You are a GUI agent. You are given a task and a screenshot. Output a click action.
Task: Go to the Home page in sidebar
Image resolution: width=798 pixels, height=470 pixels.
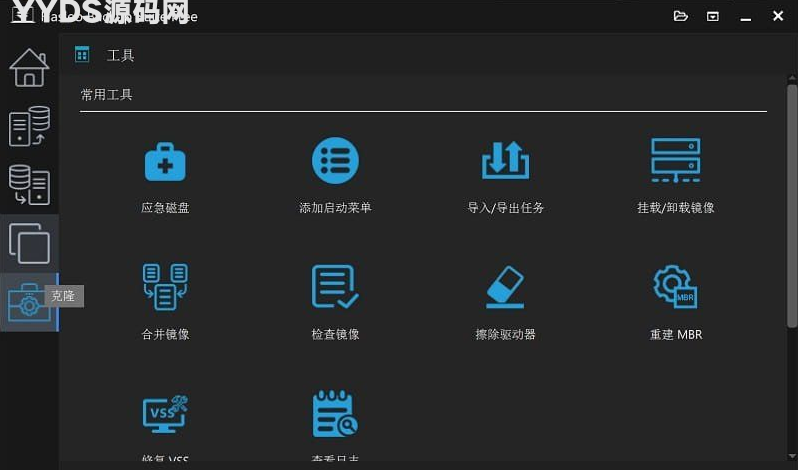(x=29, y=68)
